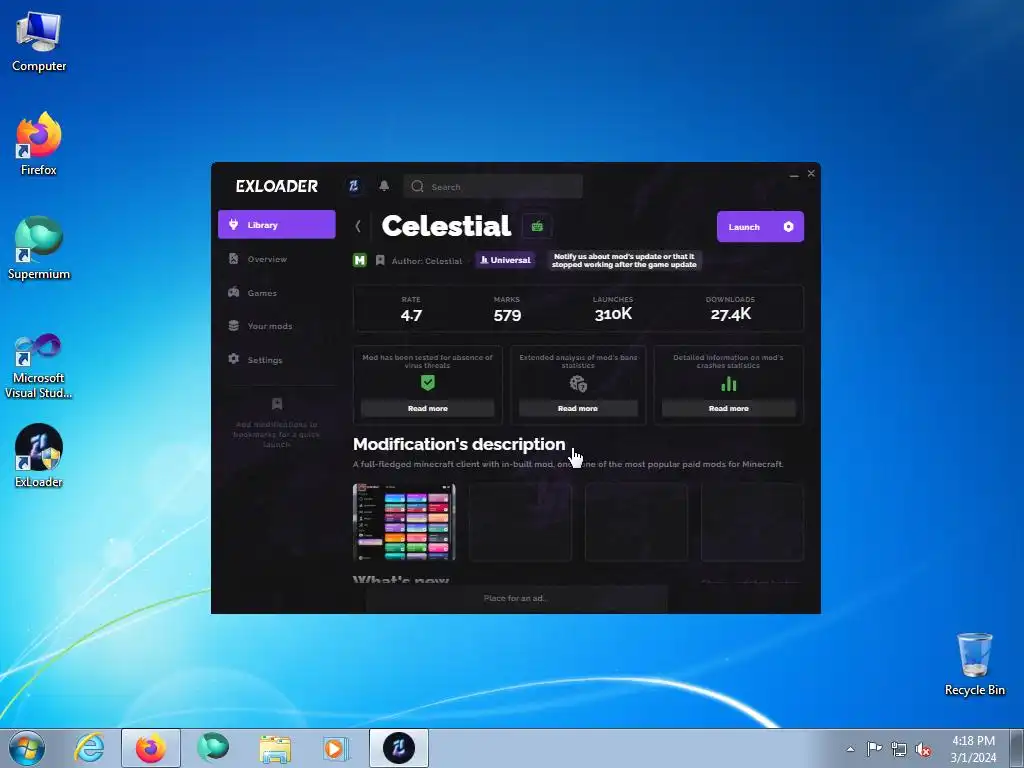Click the green gift icon beside Celestial

click(537, 227)
